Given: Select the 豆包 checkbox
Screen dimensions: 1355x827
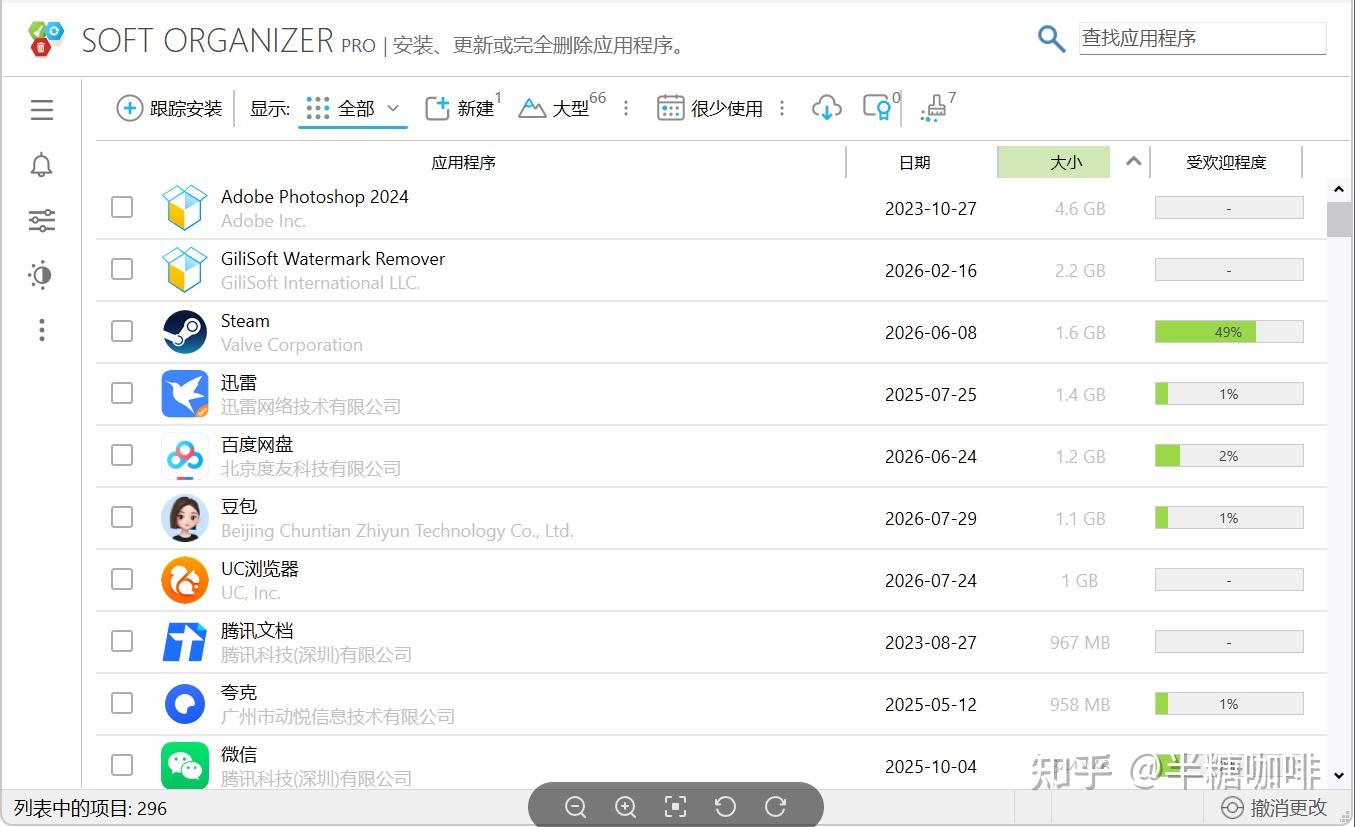Looking at the screenshot, I should (x=122, y=517).
